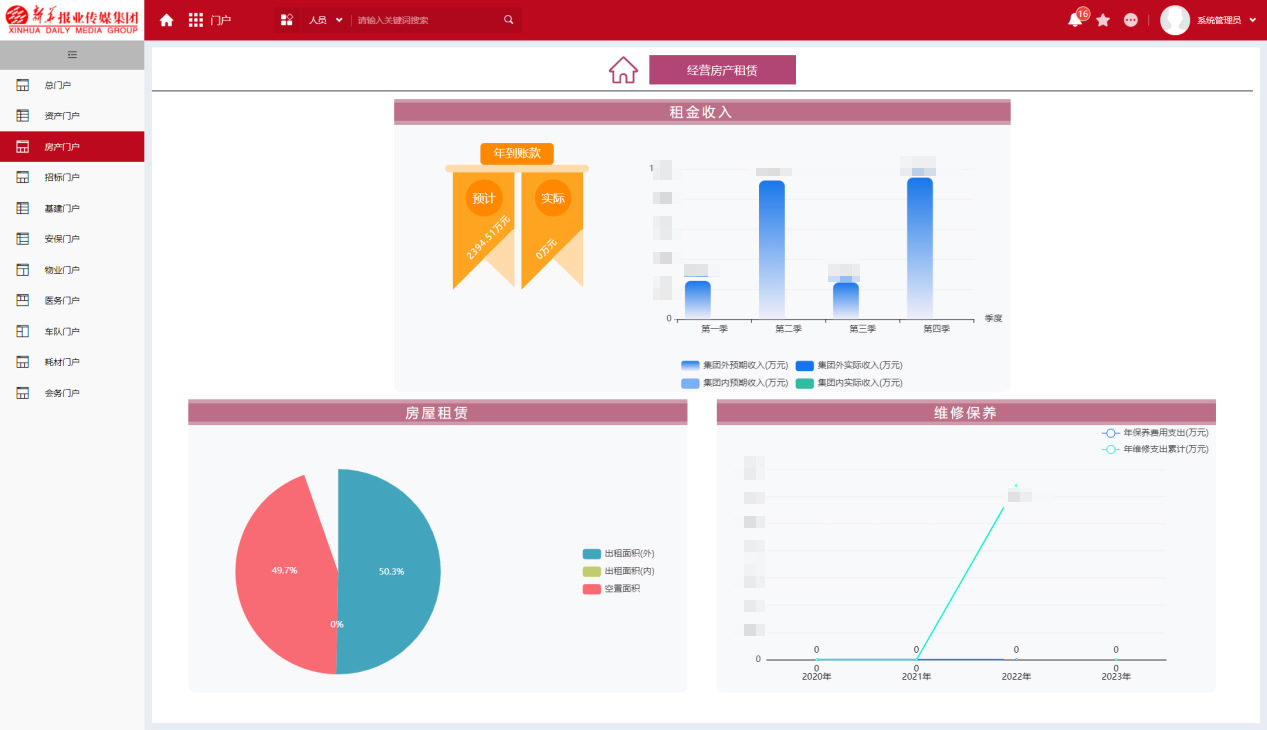
Task: Toggle the 出租面积(外) pie legend
Action: coord(619,554)
